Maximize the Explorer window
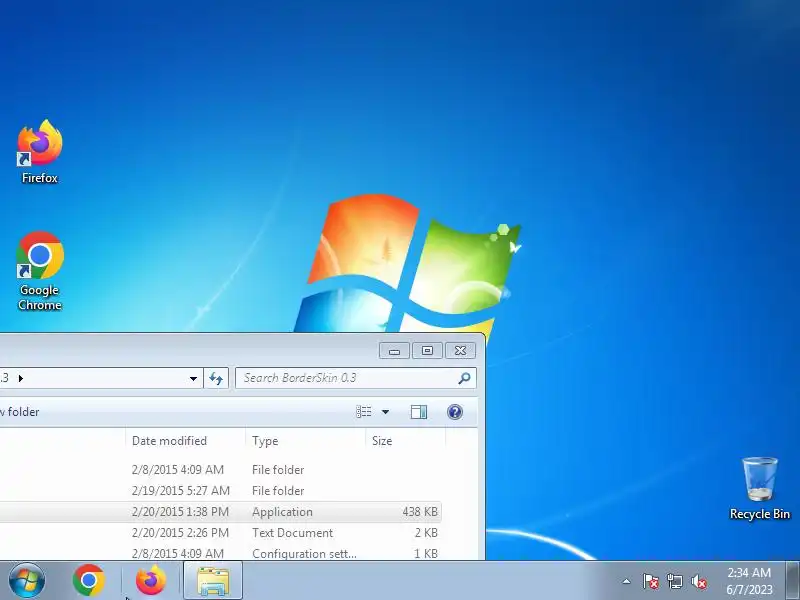The width and height of the screenshot is (800, 600). (427, 351)
